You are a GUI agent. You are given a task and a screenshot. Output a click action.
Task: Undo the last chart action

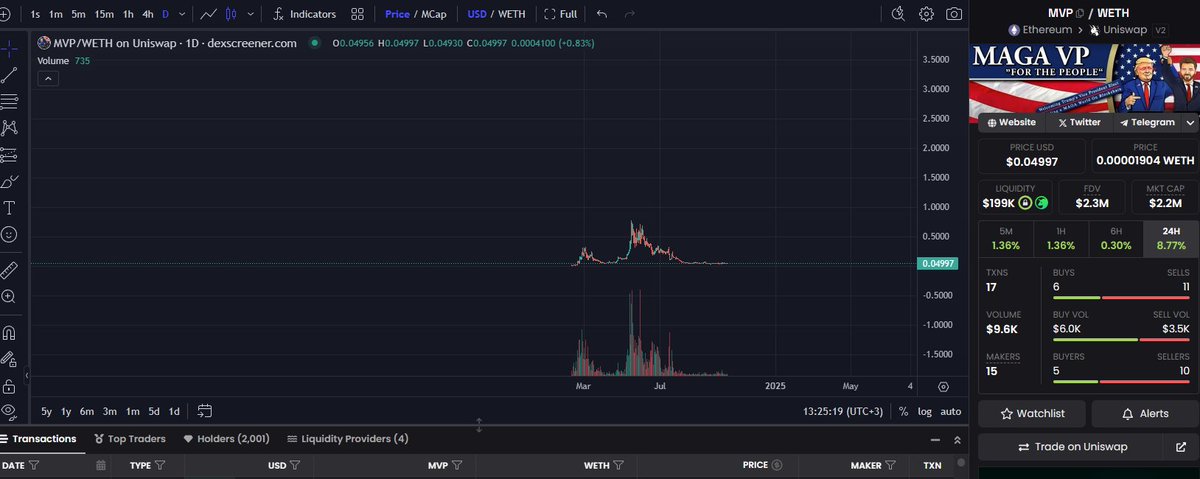point(601,14)
